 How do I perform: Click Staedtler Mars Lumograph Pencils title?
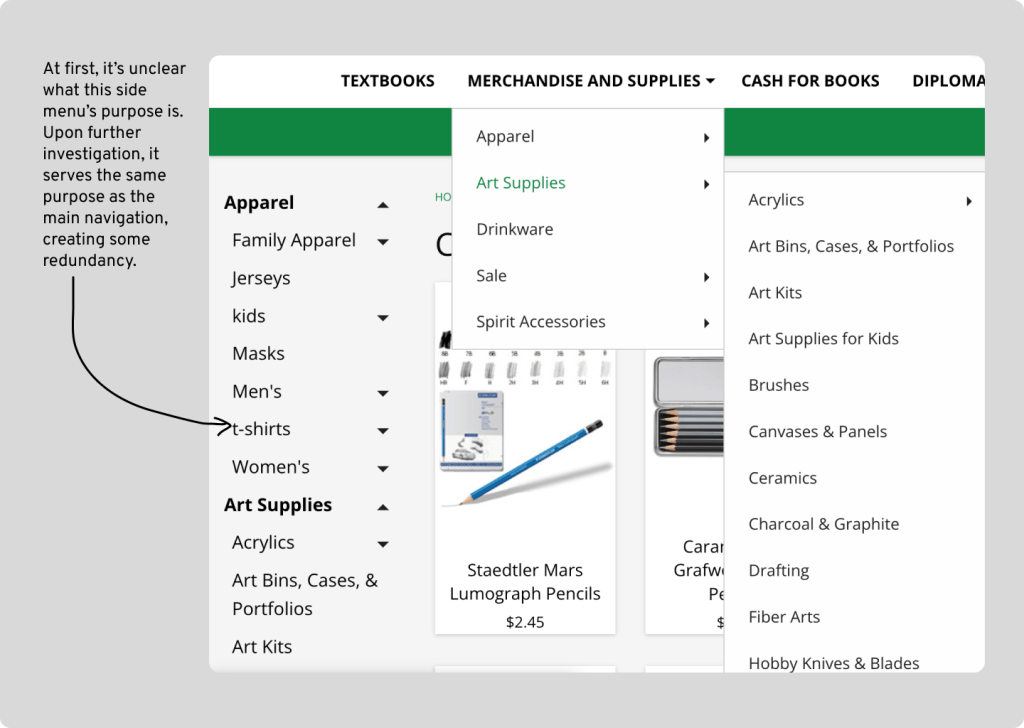click(x=525, y=582)
